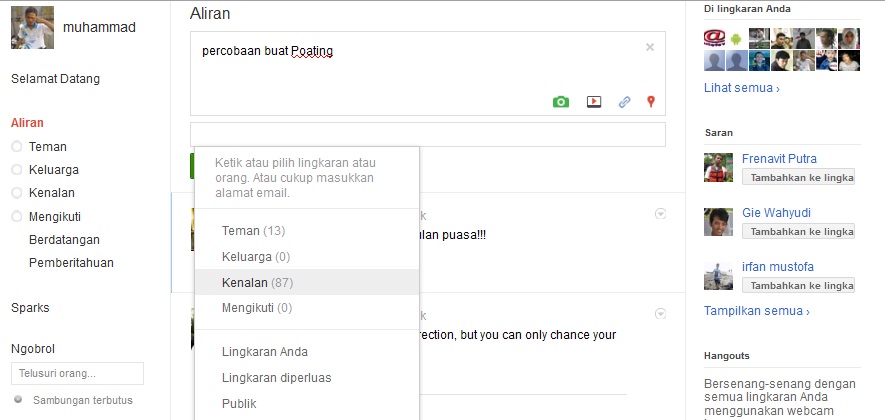Select the Teman circle radio in sidebar
Screen dimensions: 885x420
coord(17,147)
